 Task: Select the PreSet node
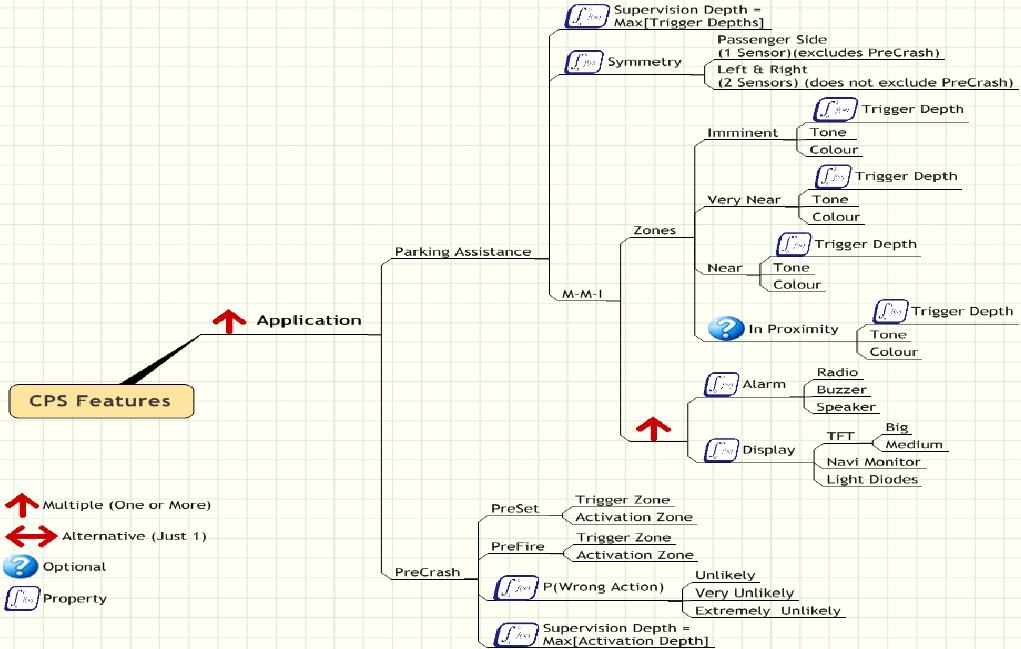click(515, 508)
